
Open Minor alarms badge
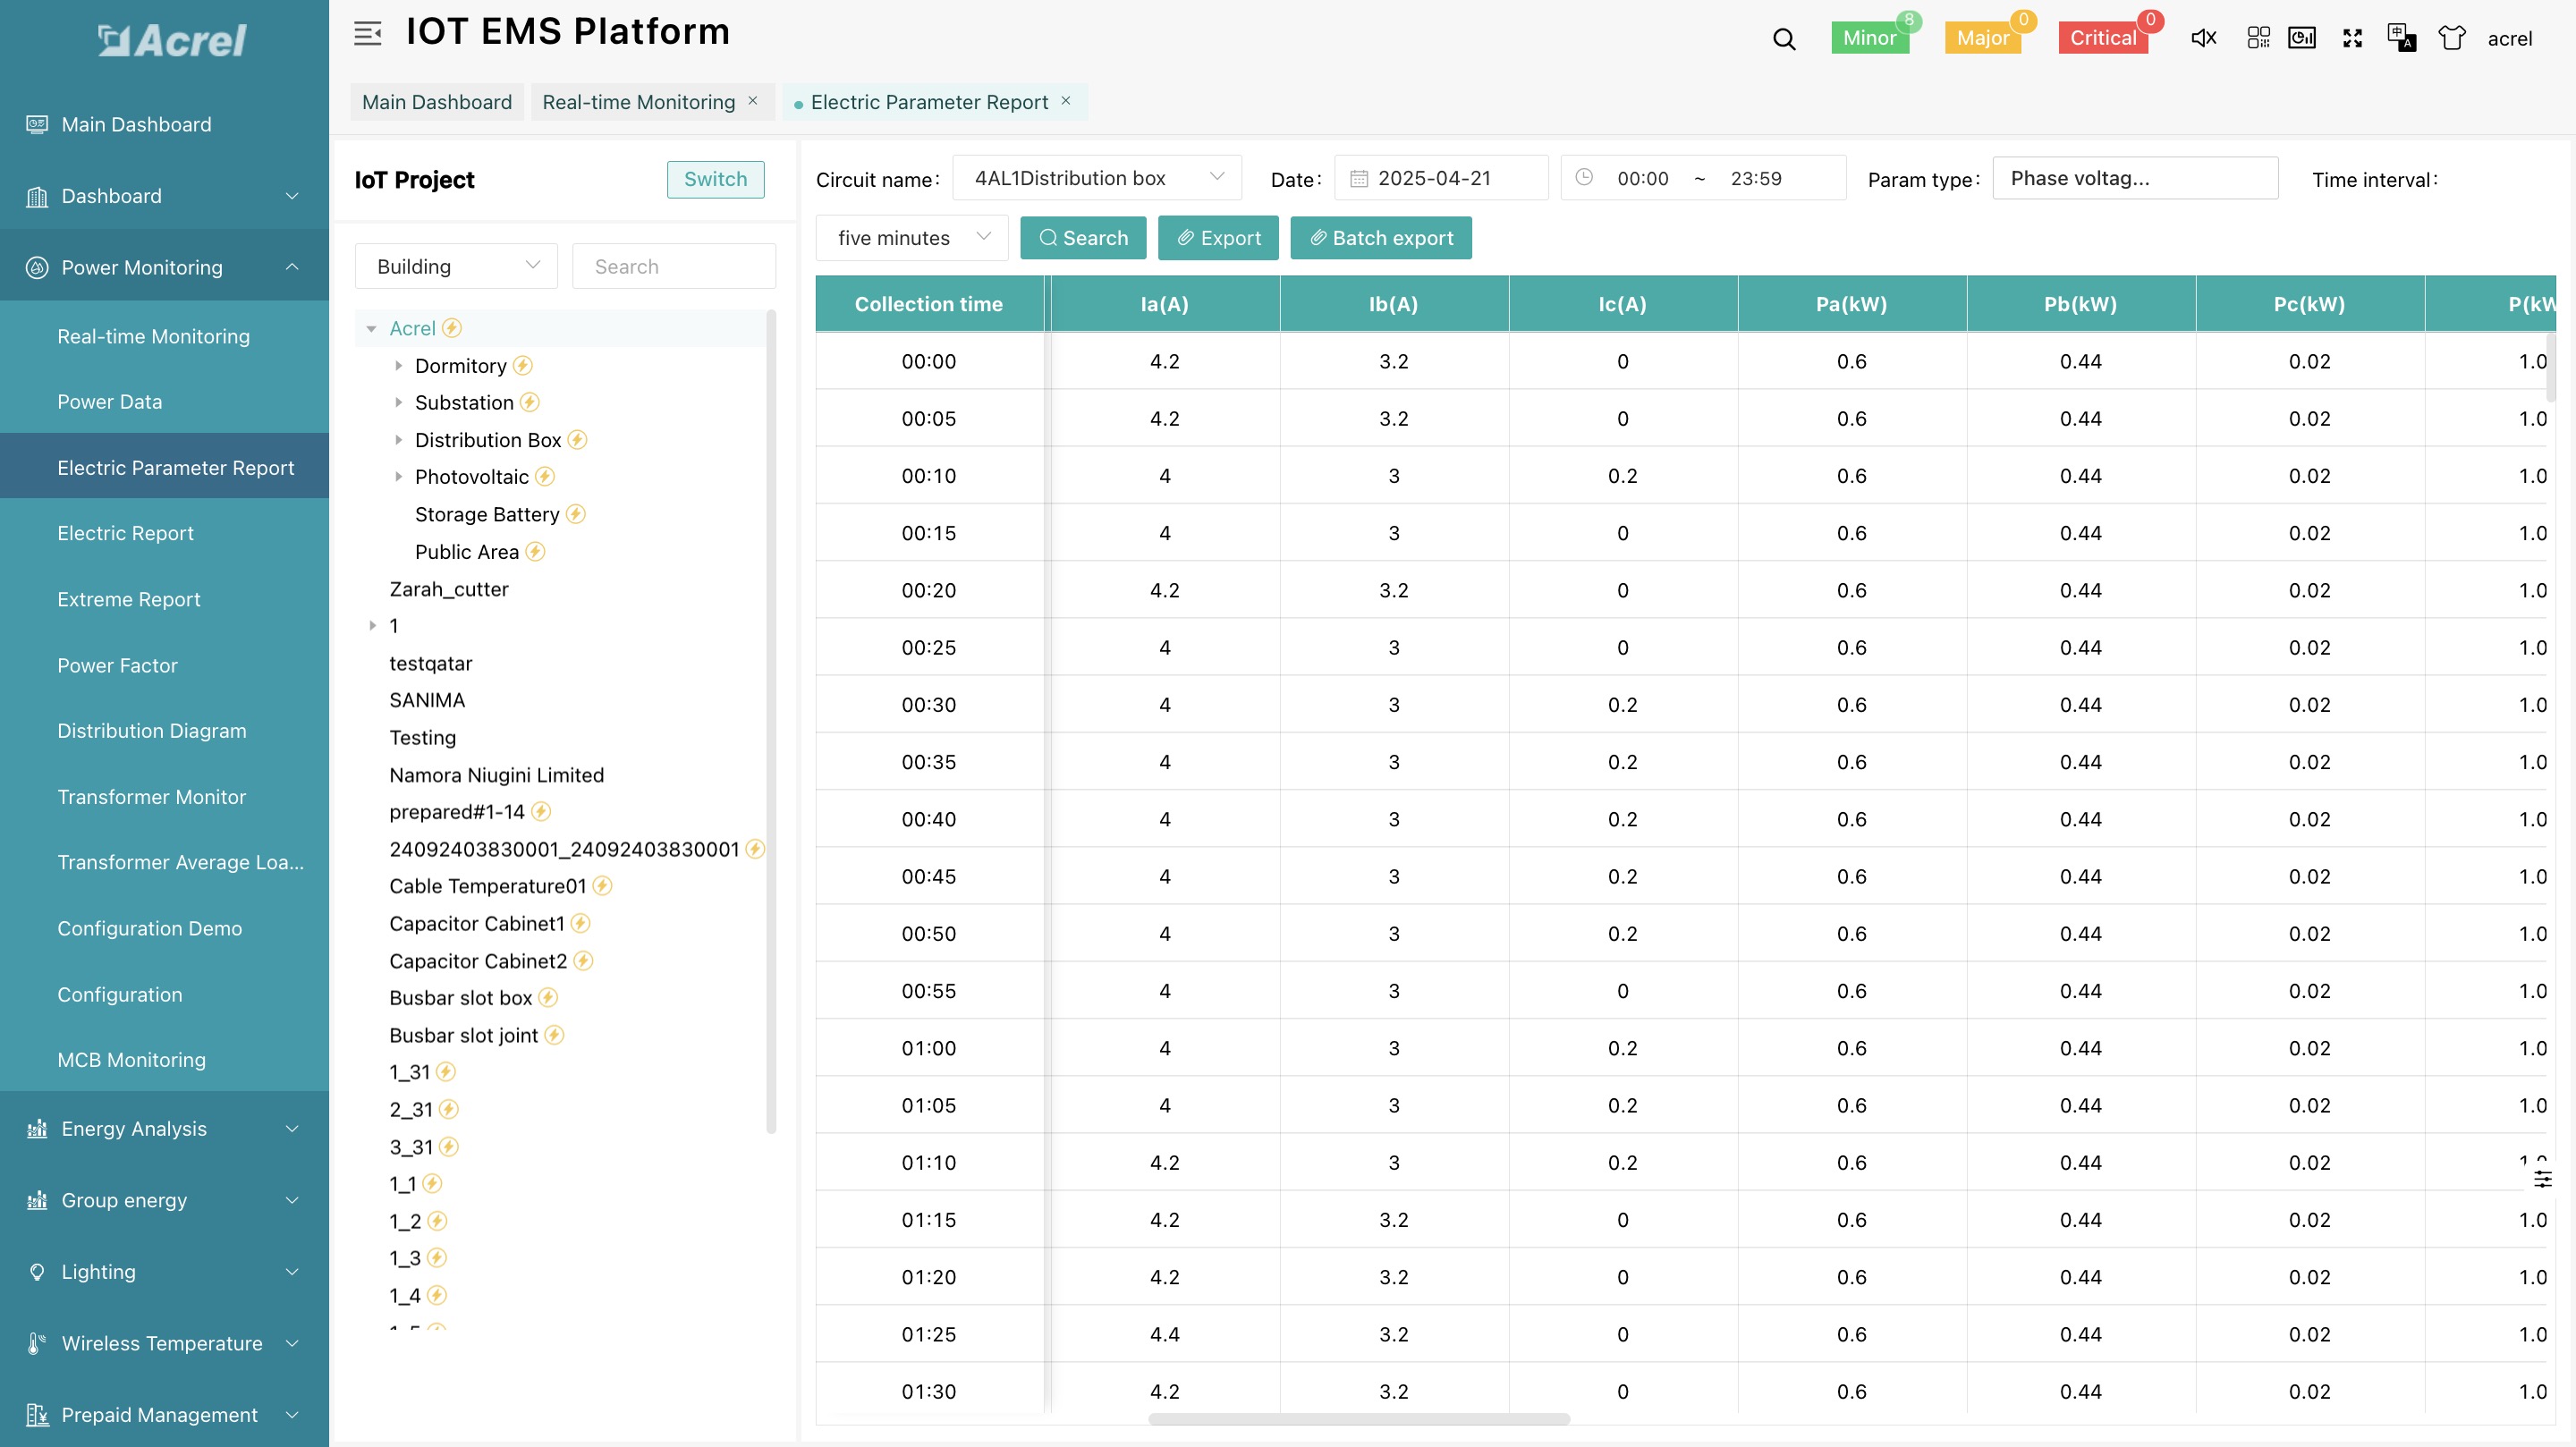(1870, 38)
